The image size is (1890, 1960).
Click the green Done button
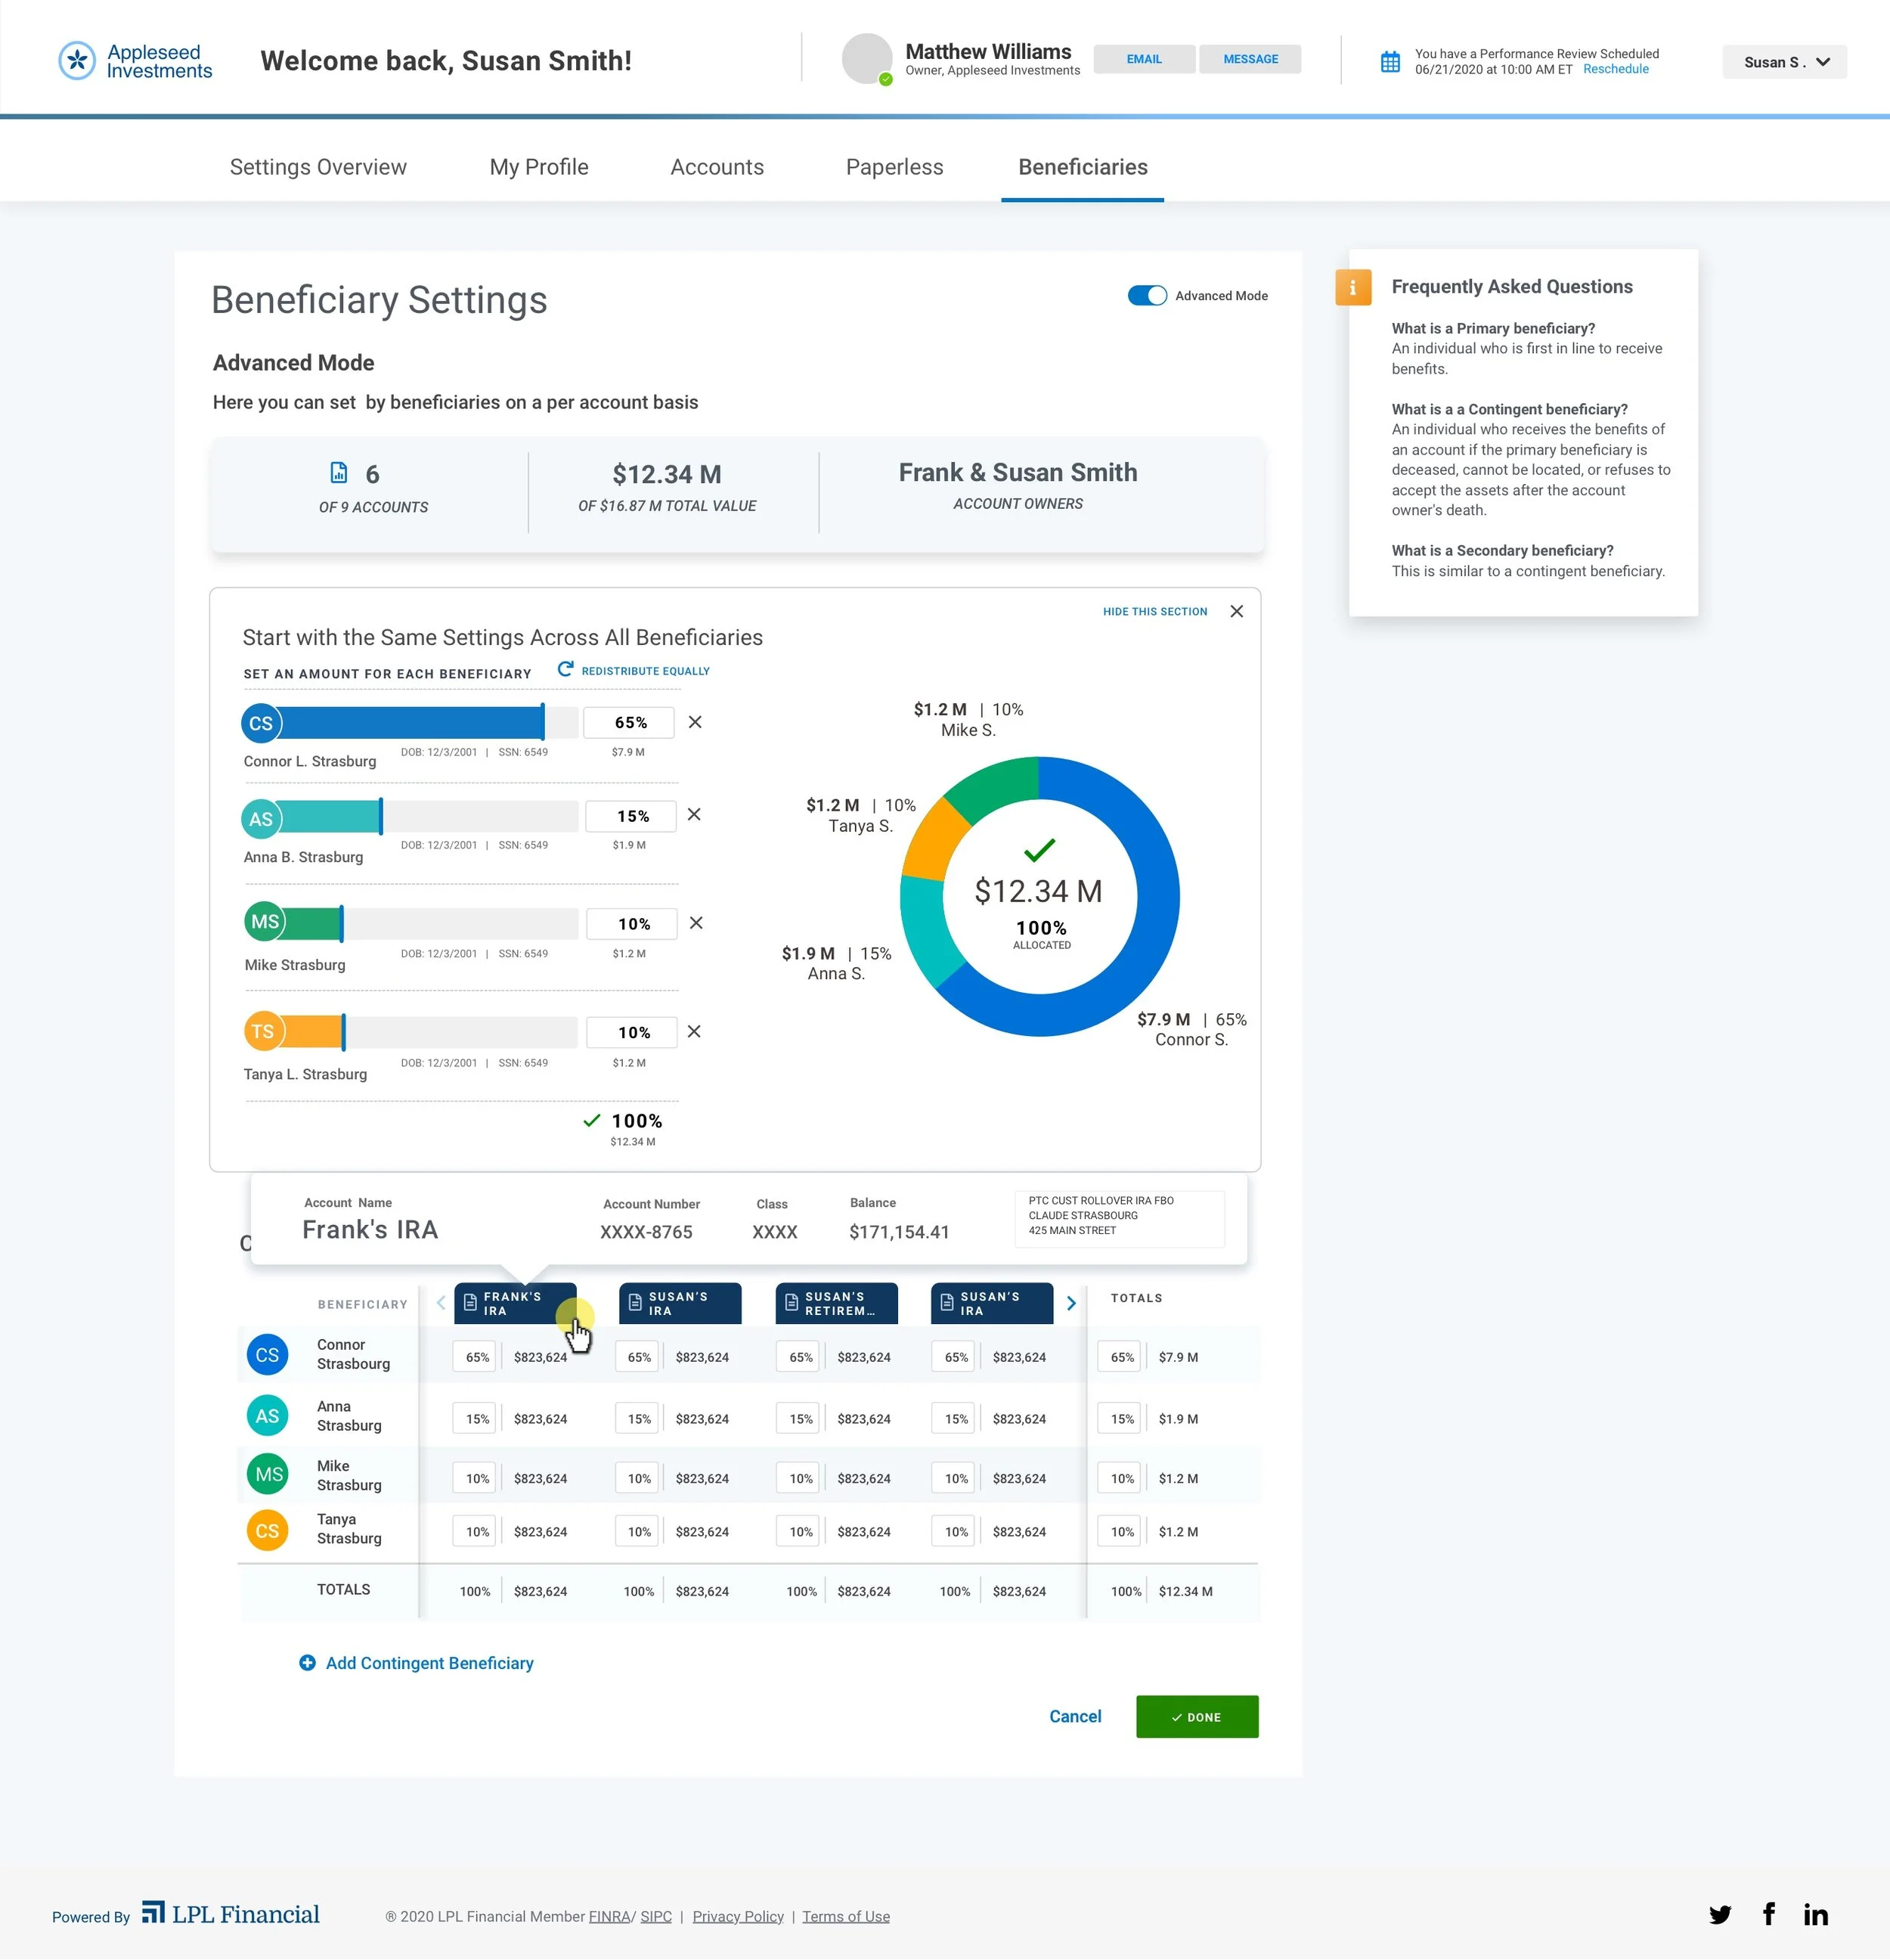tap(1196, 1717)
